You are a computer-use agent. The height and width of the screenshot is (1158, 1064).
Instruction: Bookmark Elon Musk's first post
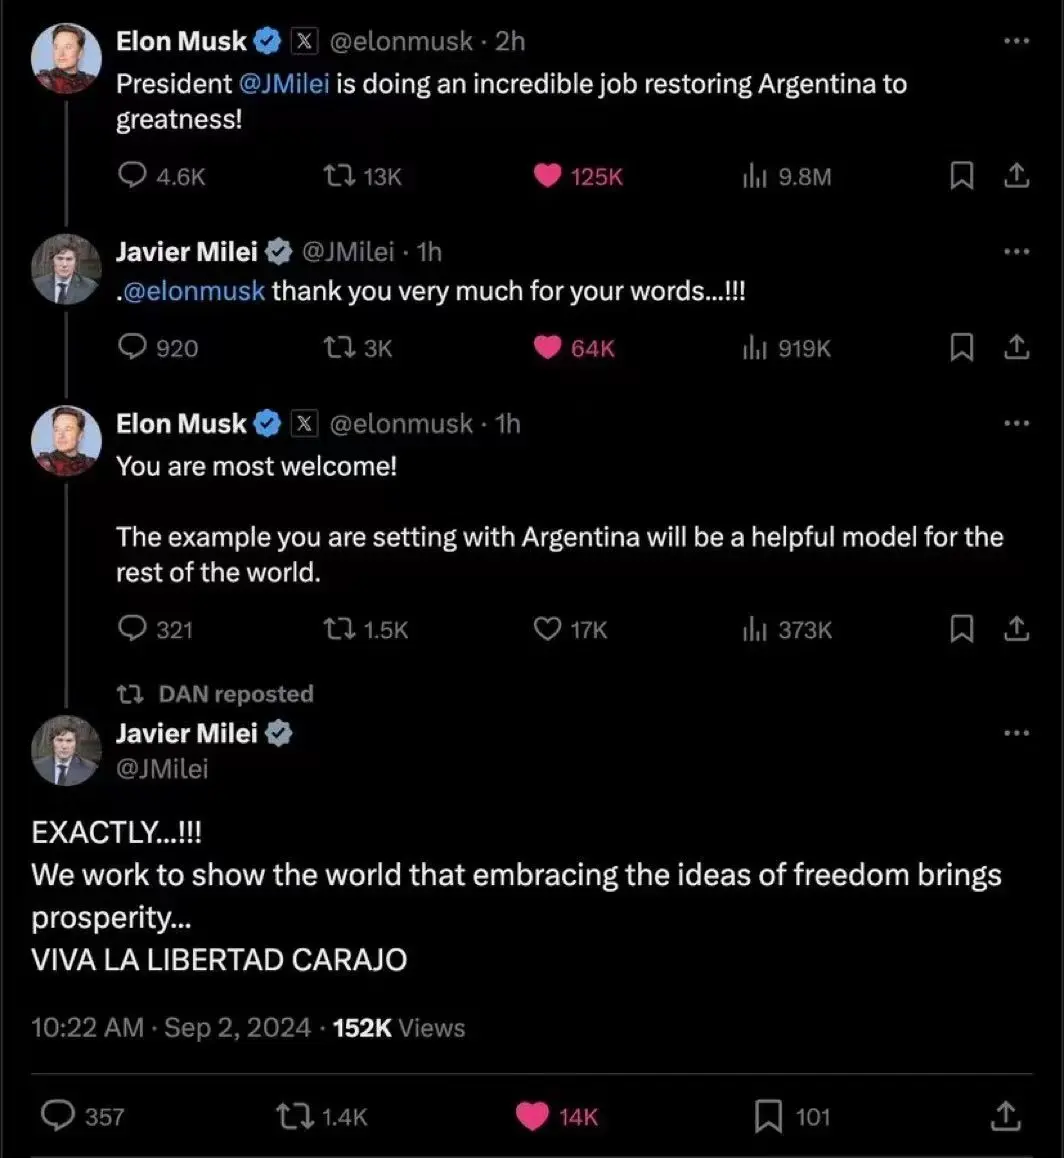coord(961,177)
